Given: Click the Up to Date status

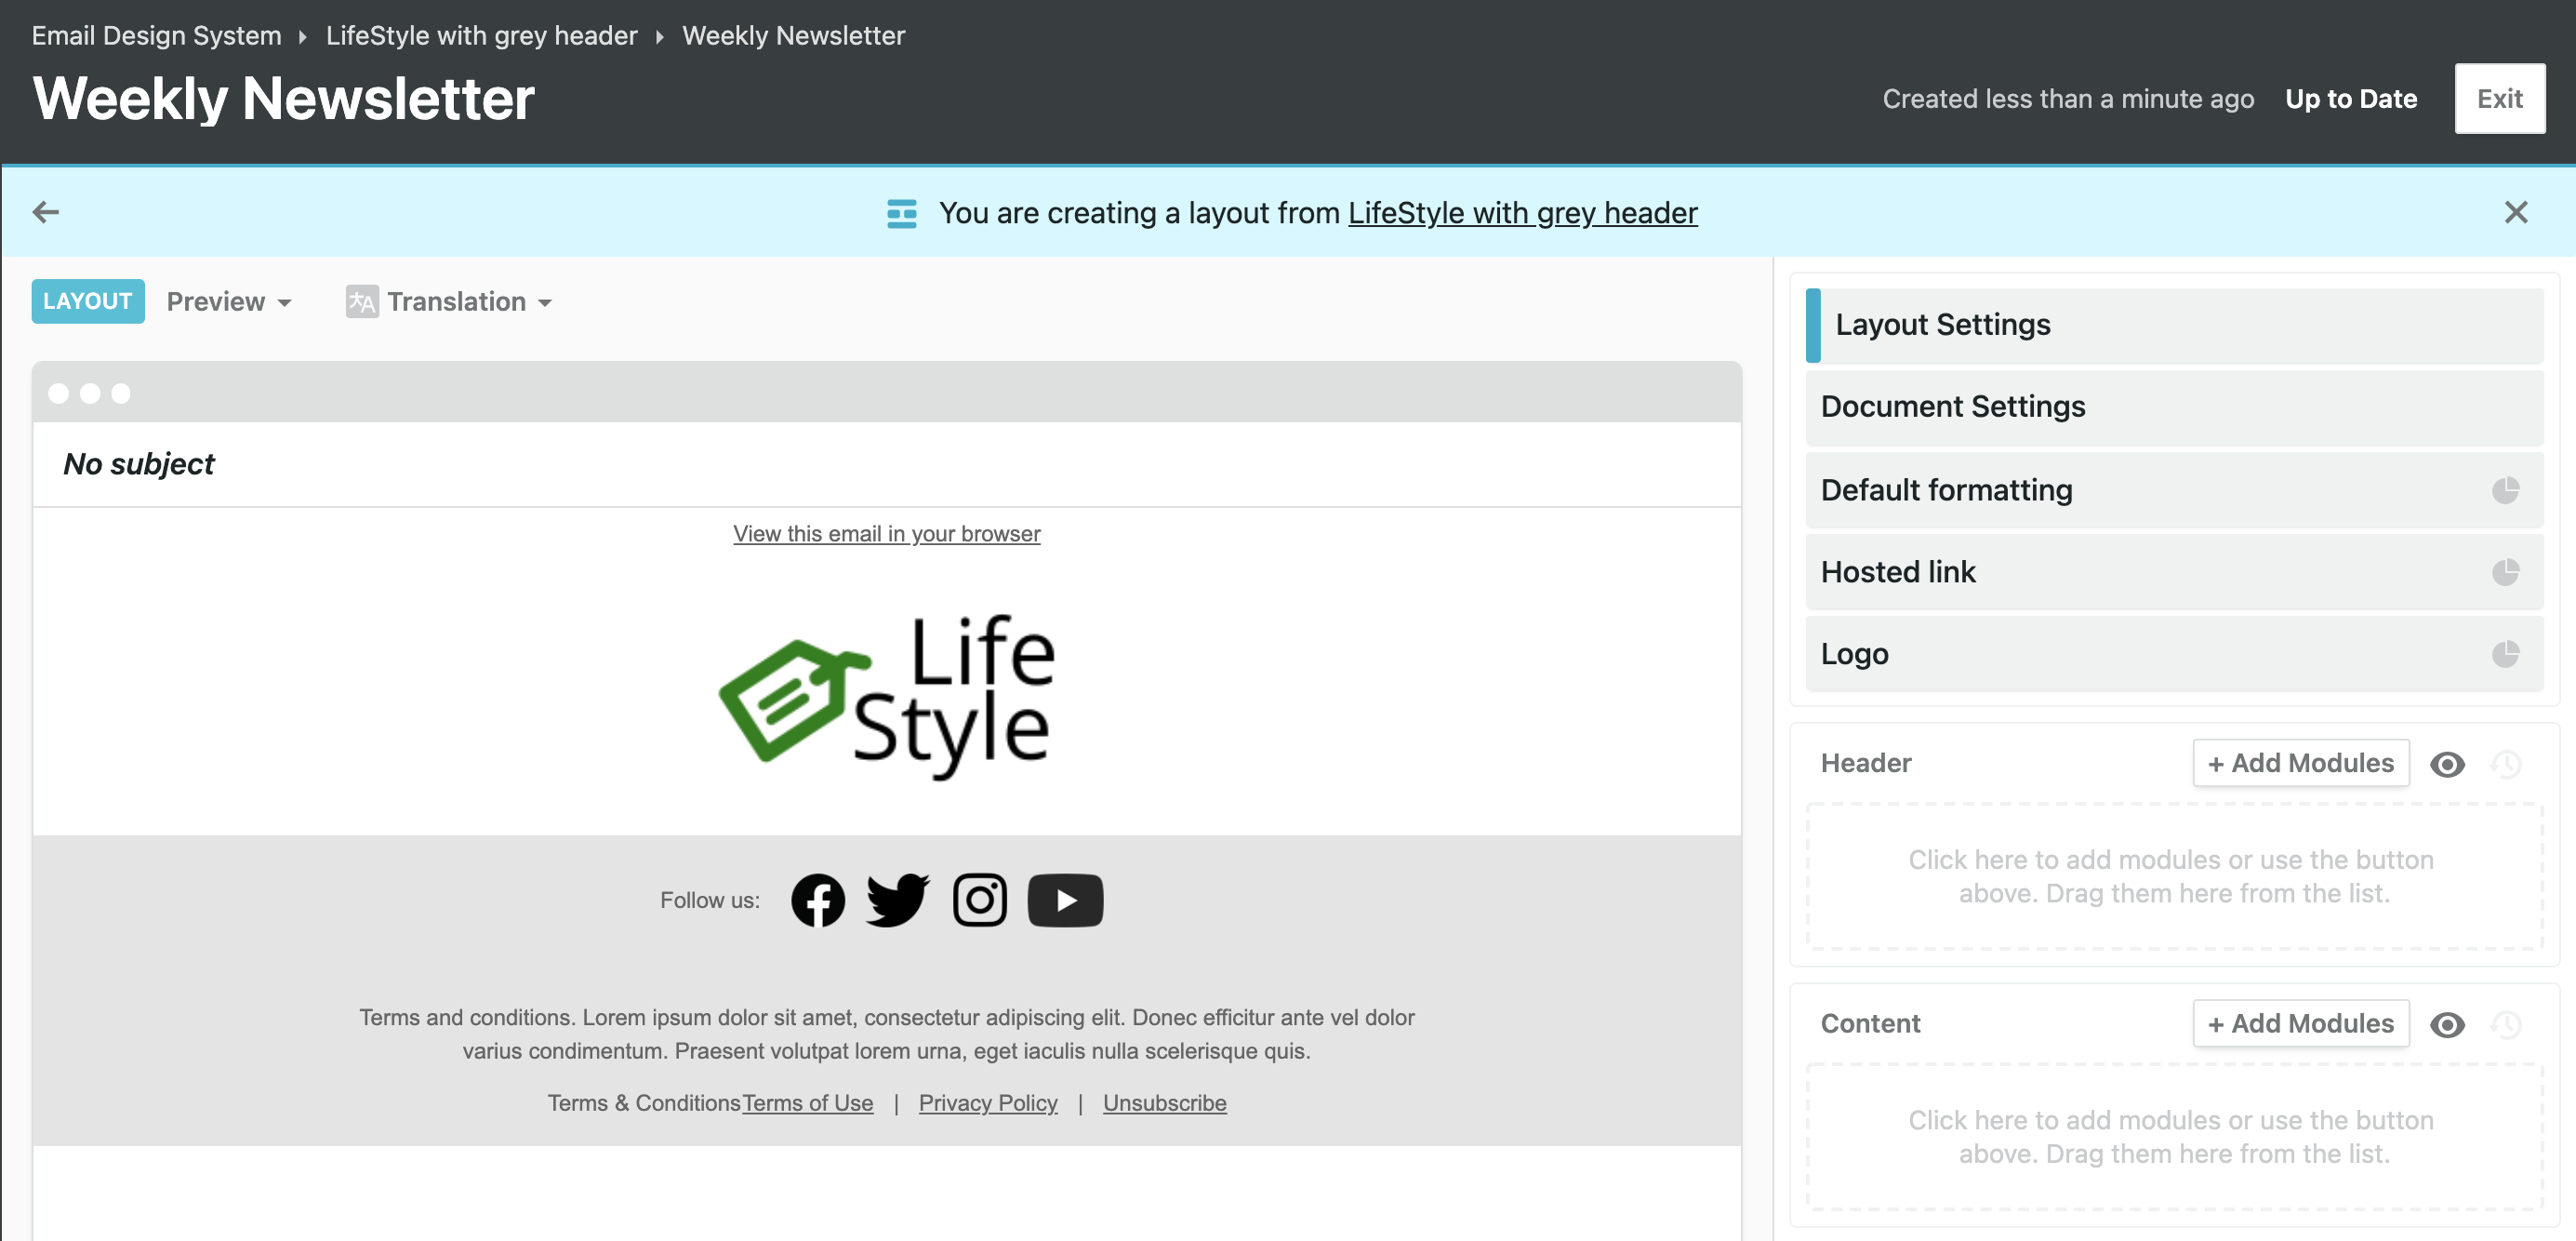Looking at the screenshot, I should 2351,99.
